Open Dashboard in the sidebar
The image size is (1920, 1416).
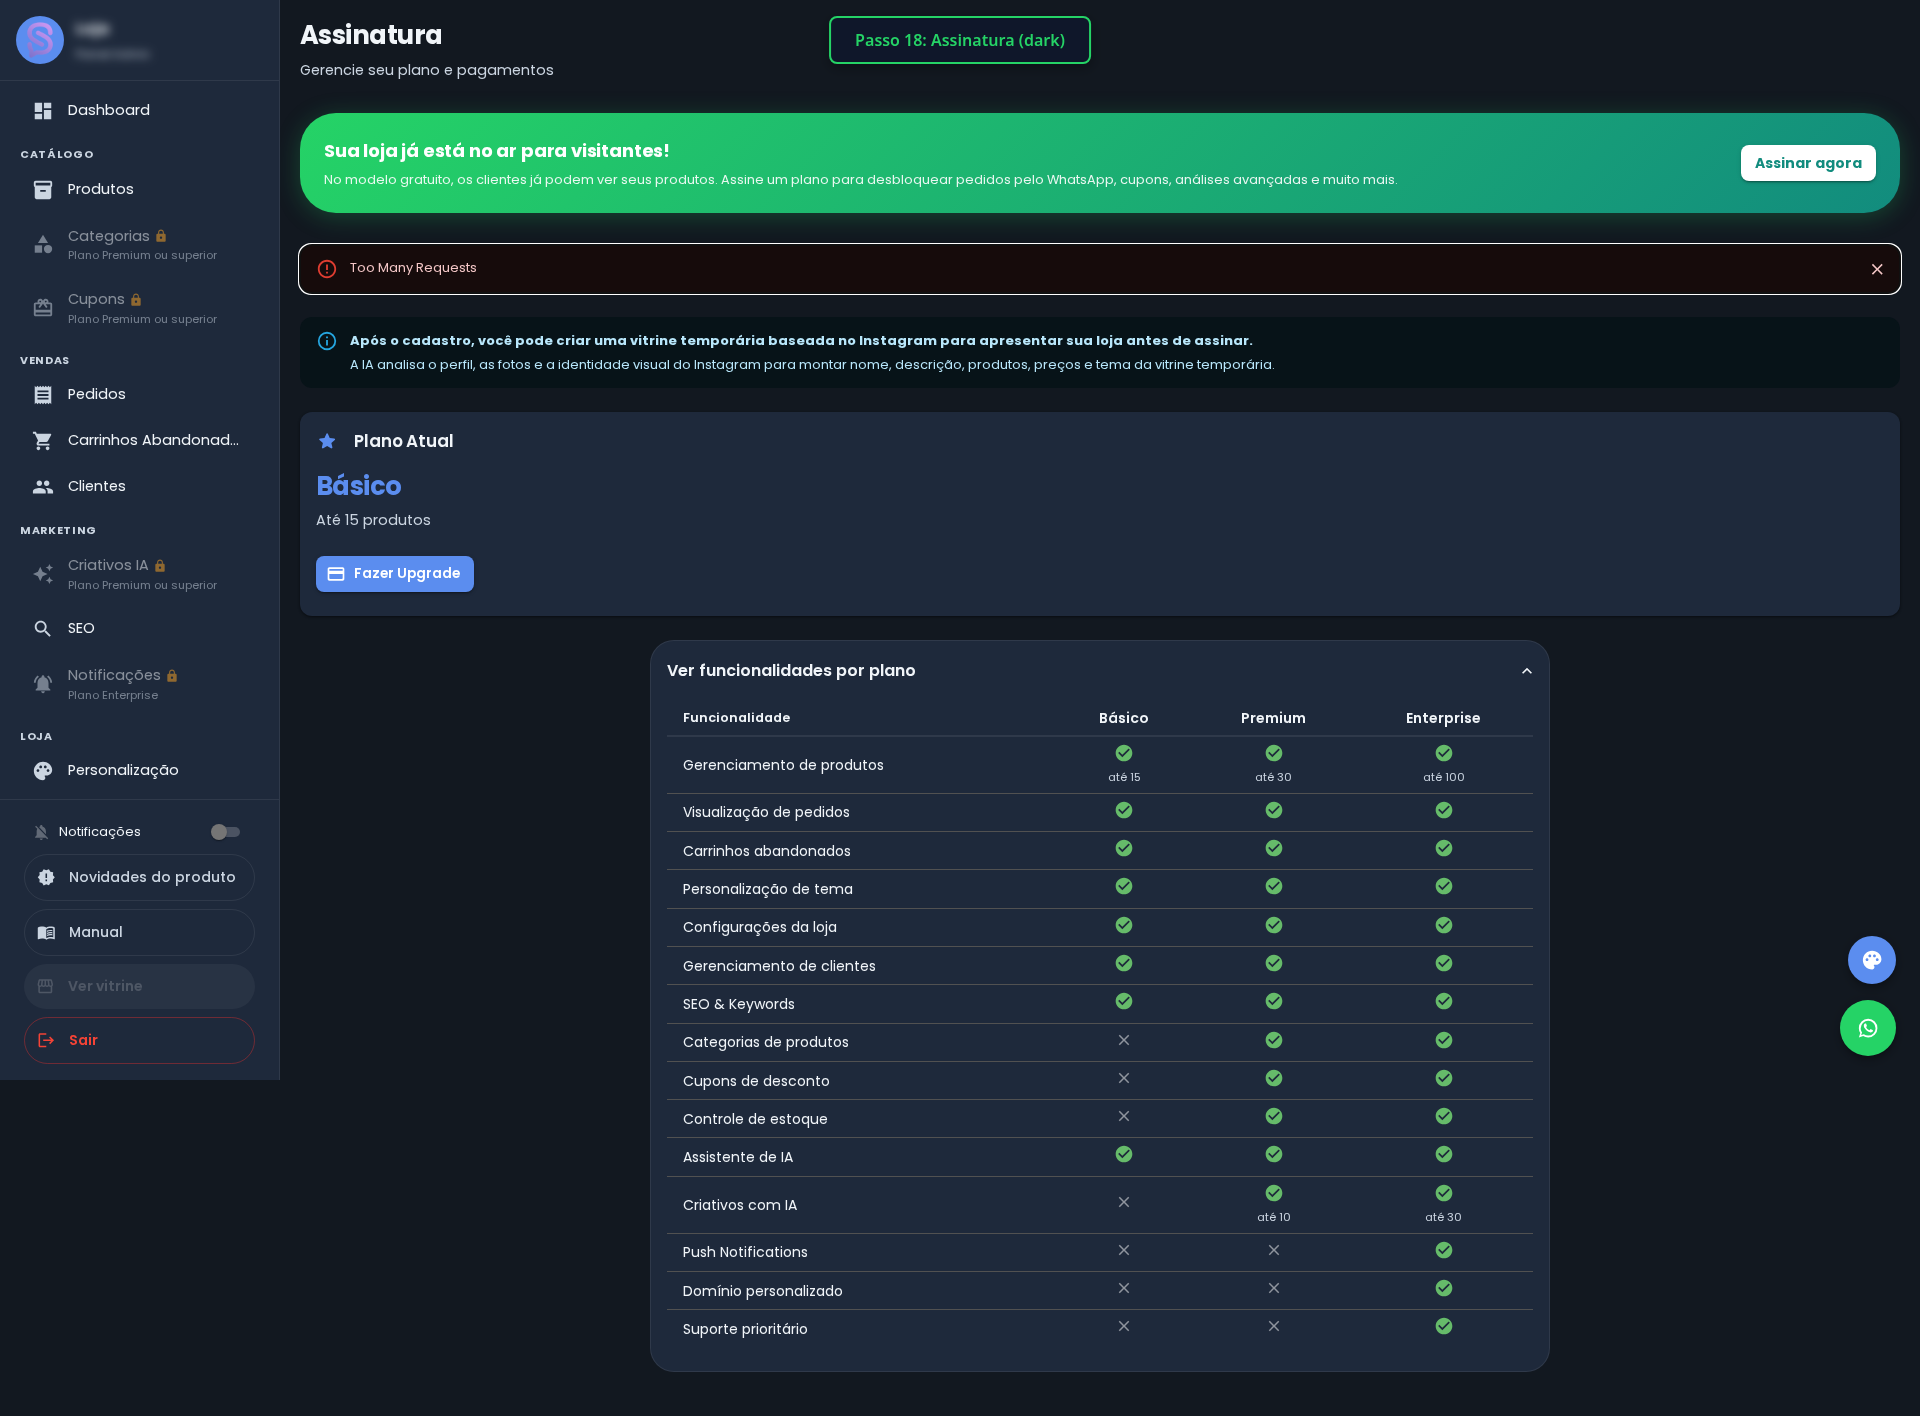tap(139, 111)
